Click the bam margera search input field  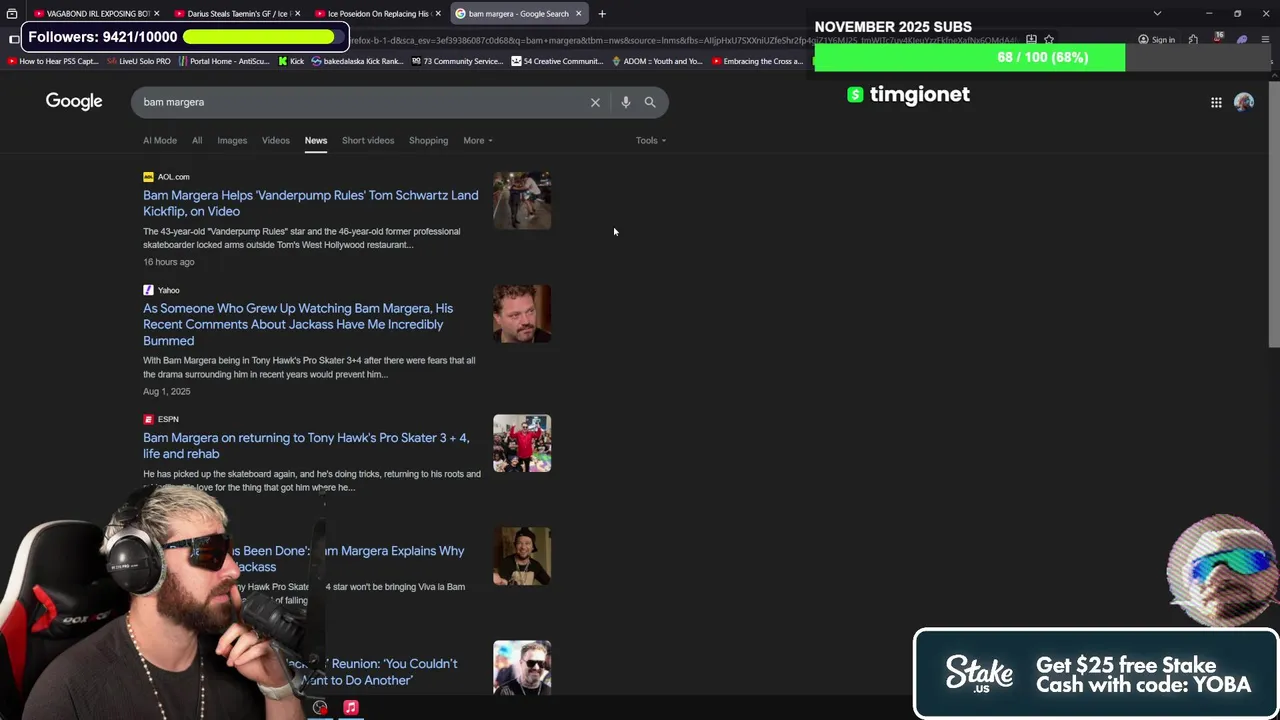tap(360, 102)
